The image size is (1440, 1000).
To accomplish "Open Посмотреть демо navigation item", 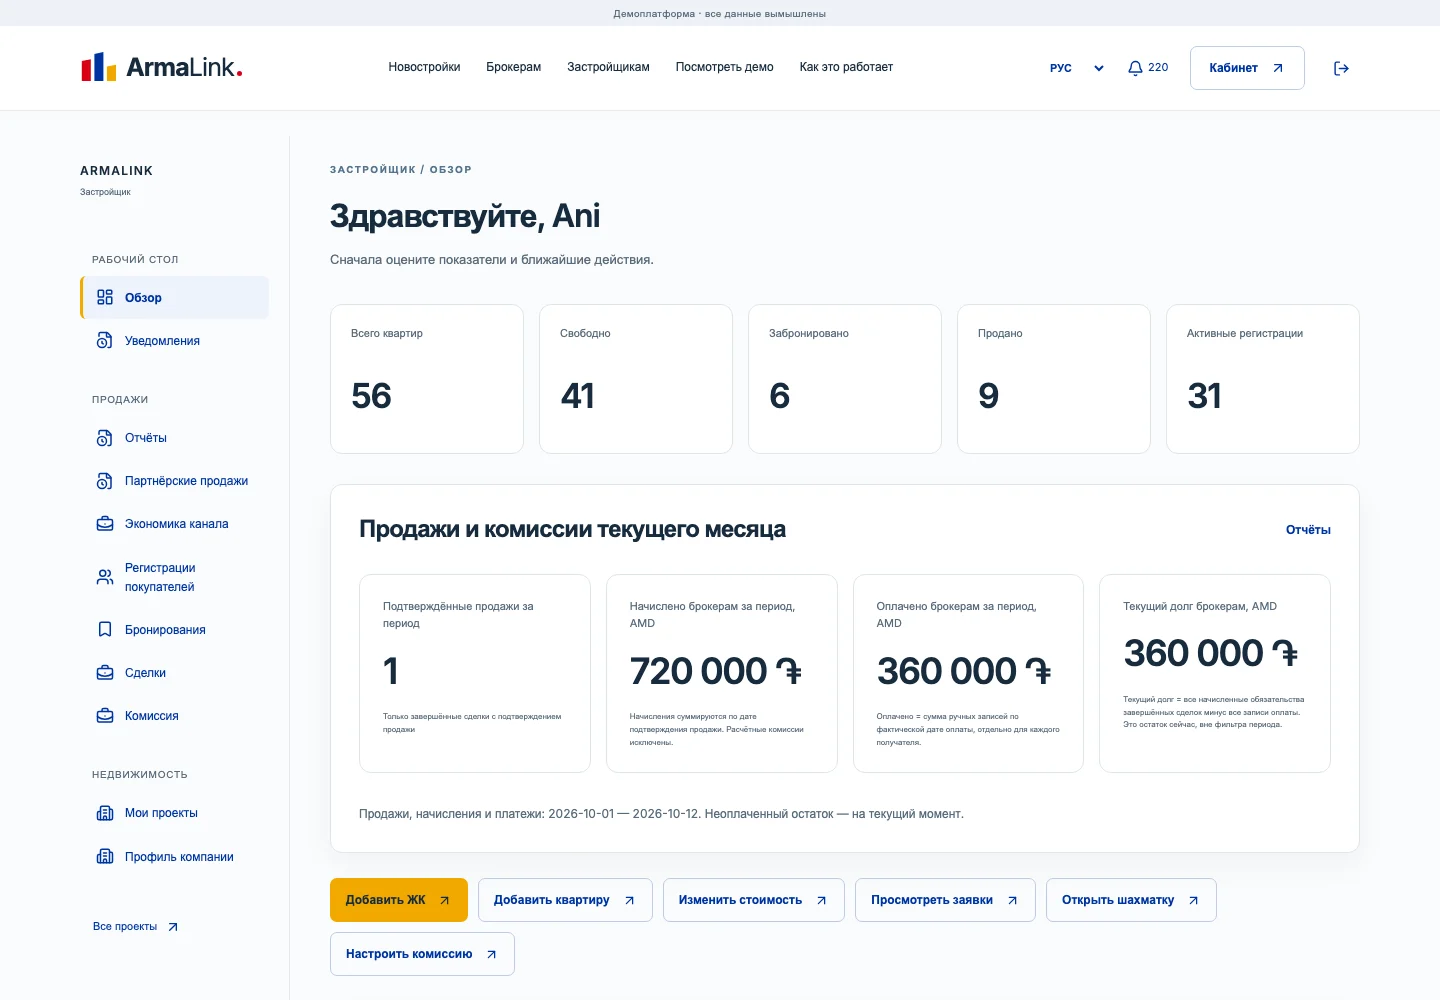I will (x=724, y=67).
